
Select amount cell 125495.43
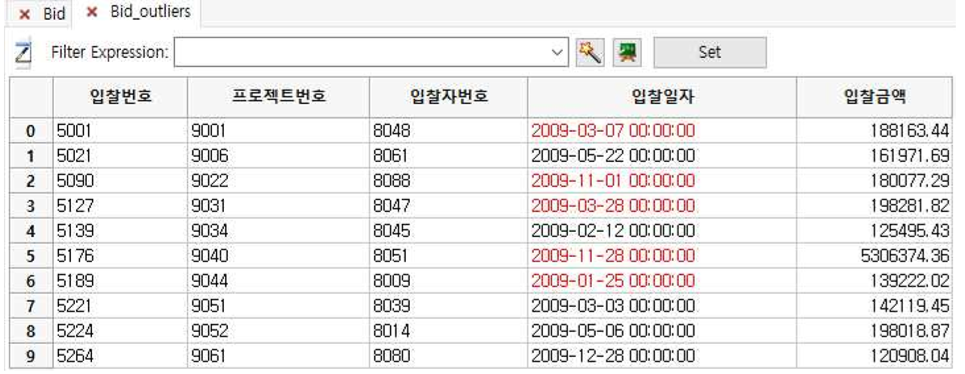(875, 231)
